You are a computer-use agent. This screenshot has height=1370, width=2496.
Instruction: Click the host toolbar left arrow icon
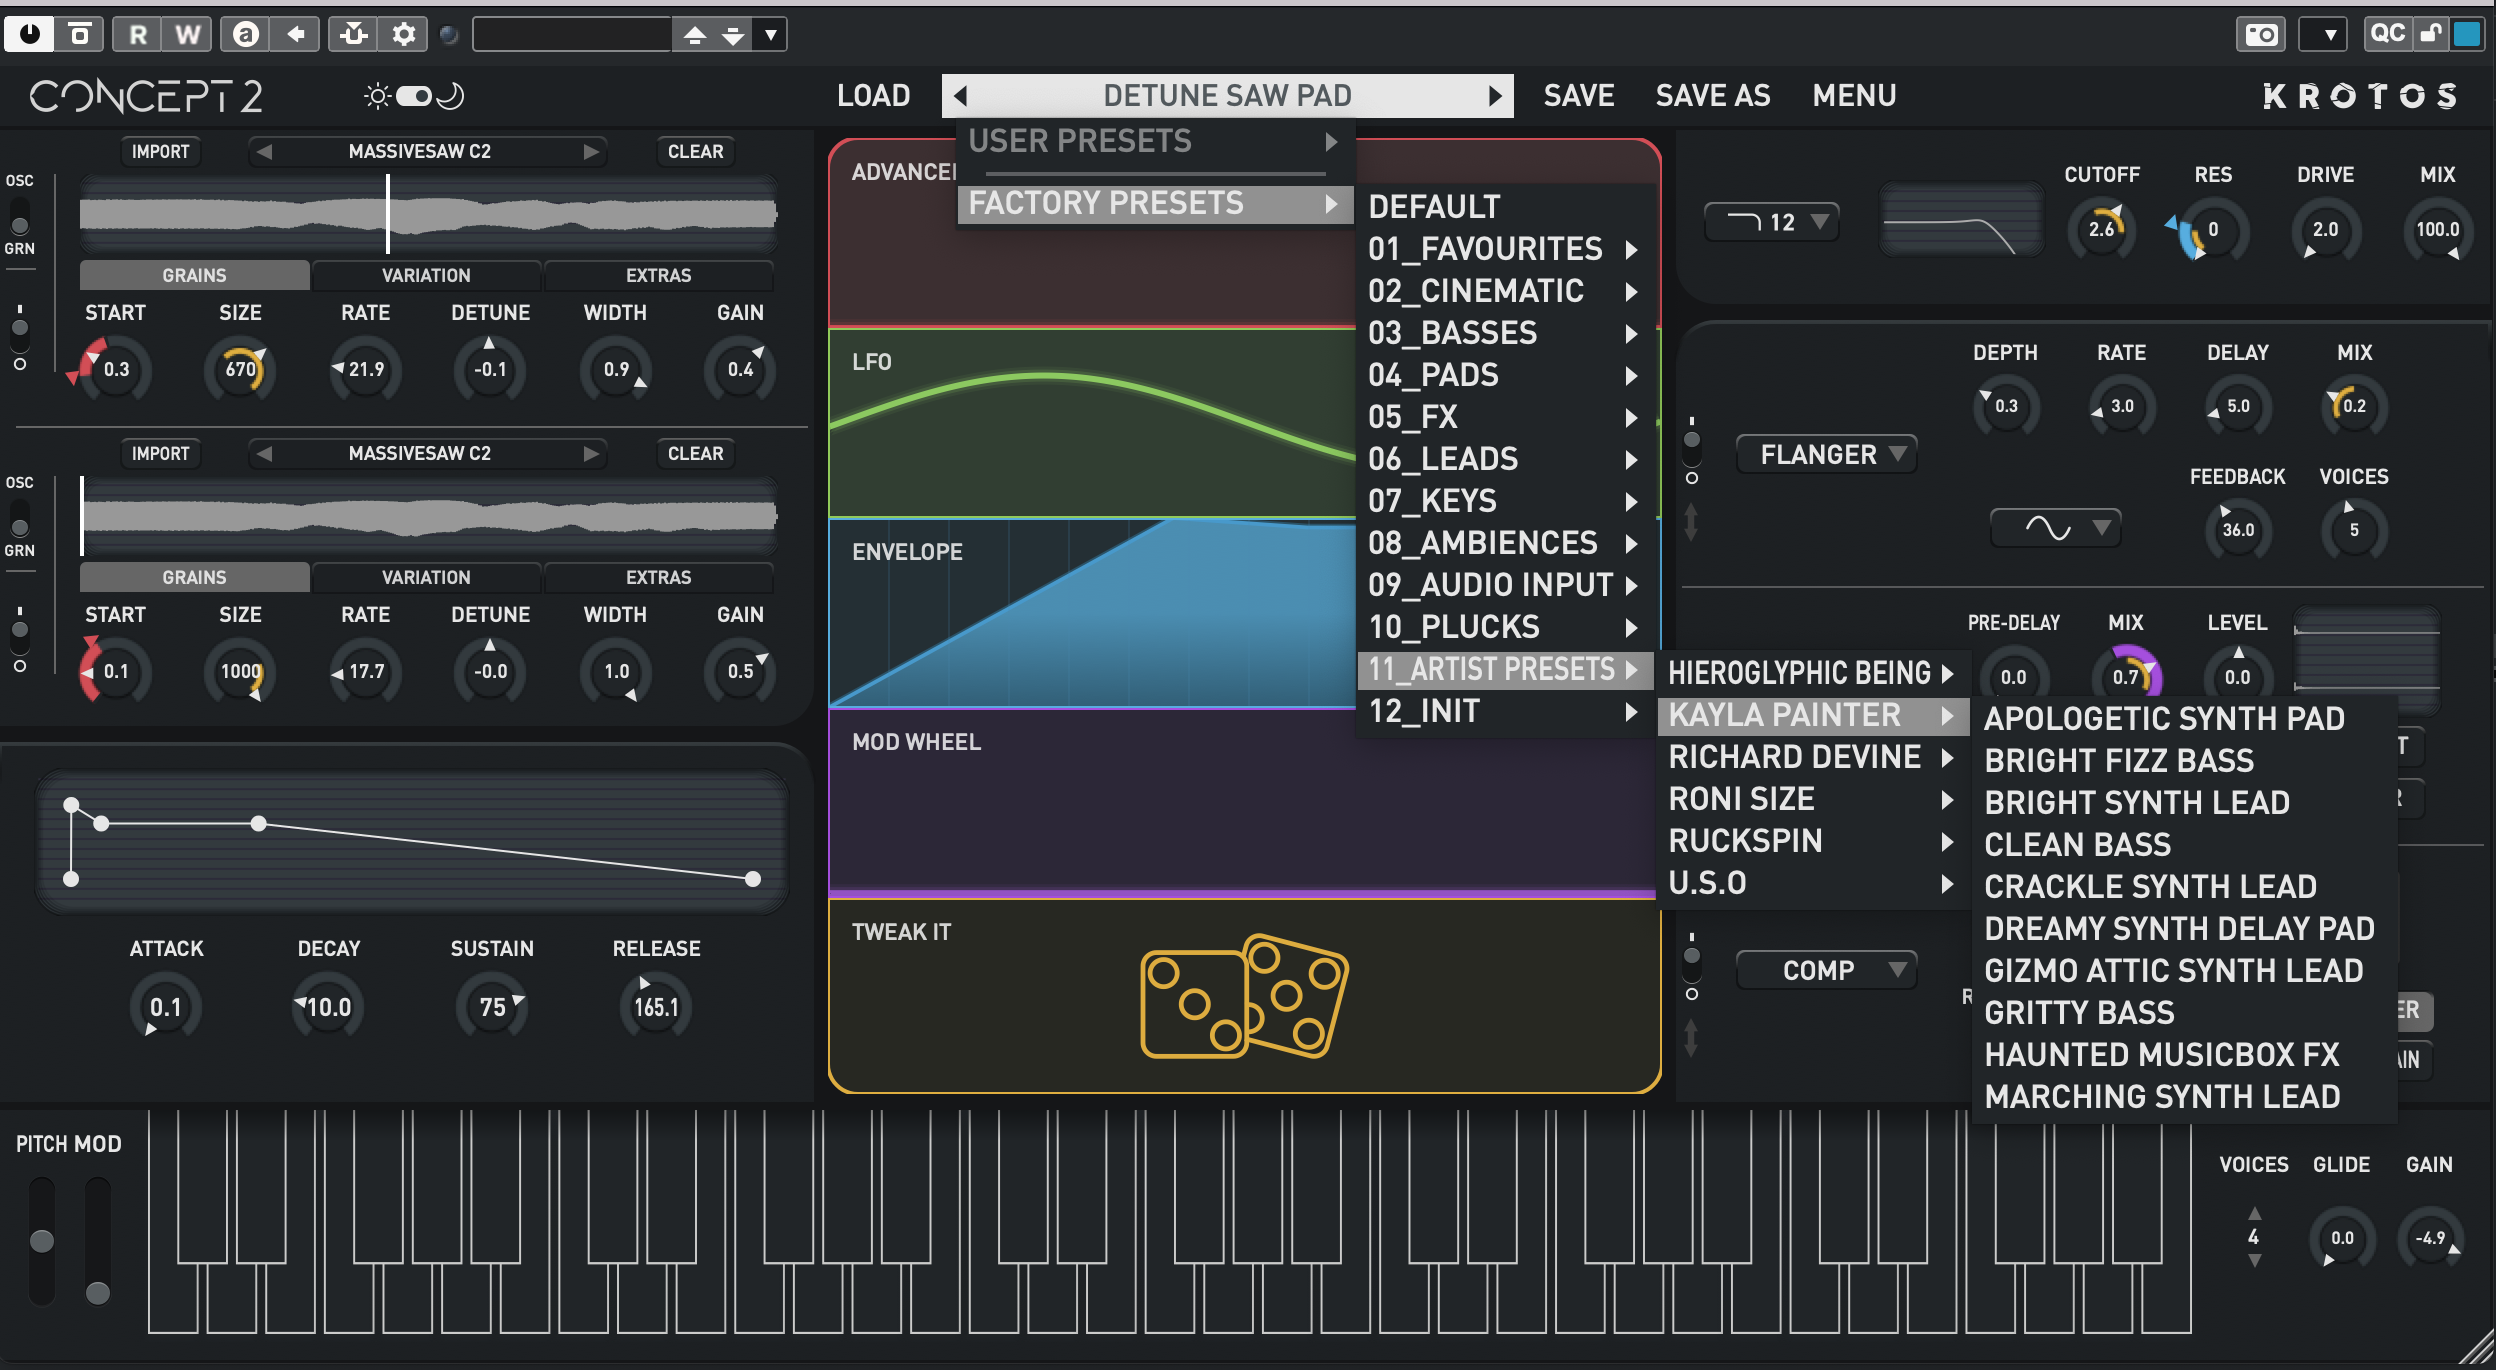coord(296,34)
